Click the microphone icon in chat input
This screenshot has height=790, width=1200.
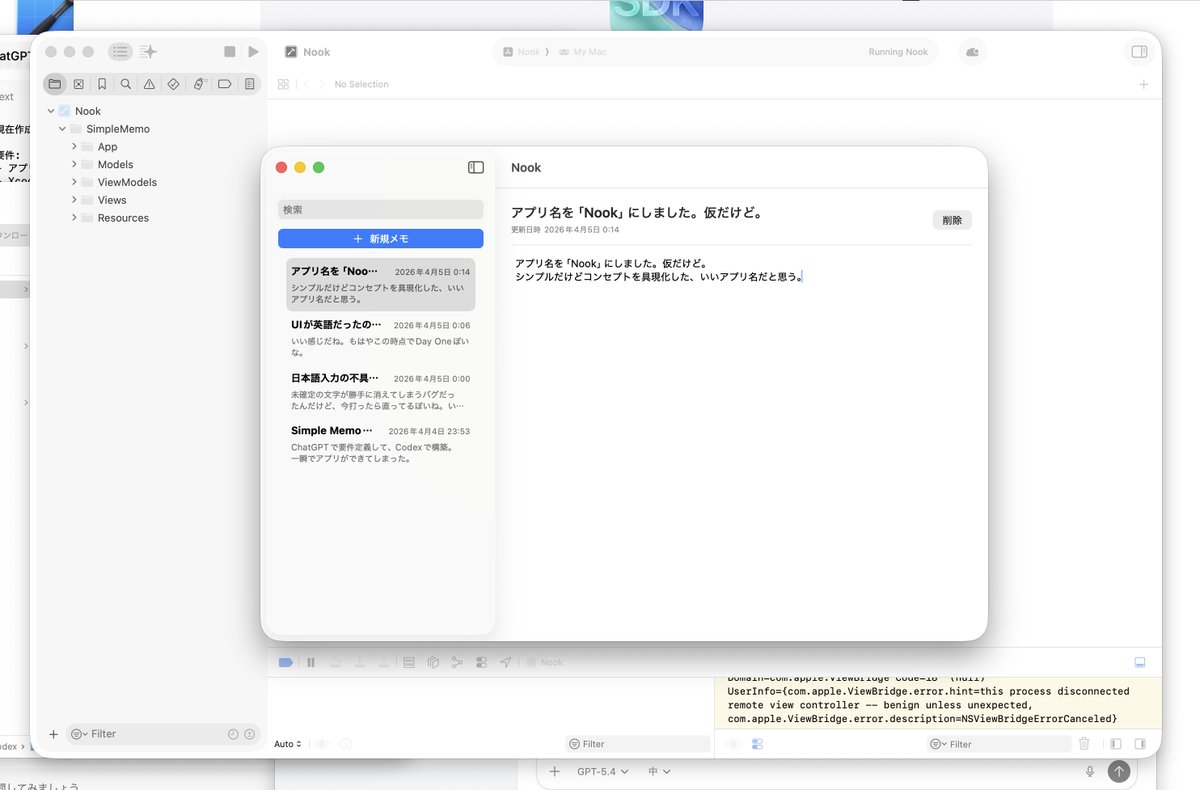(1090, 772)
